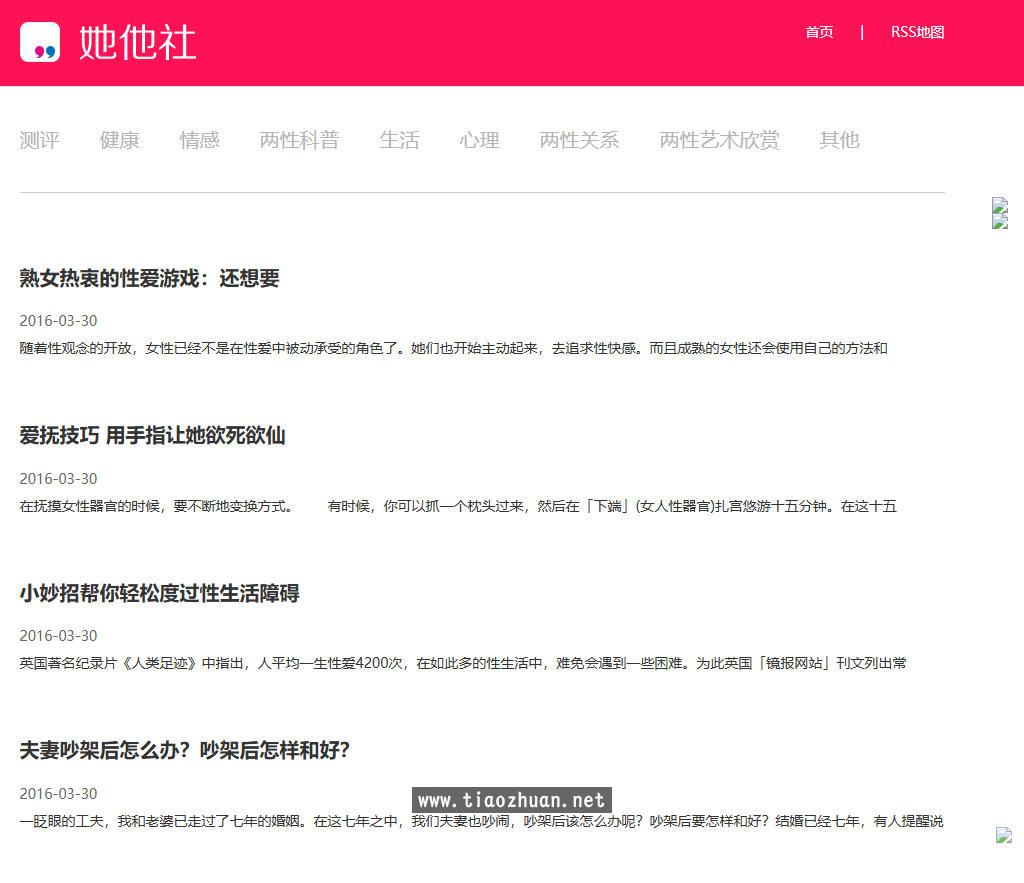This screenshot has width=1024, height=883.
Task: Select the 生活 category
Action: tap(399, 141)
